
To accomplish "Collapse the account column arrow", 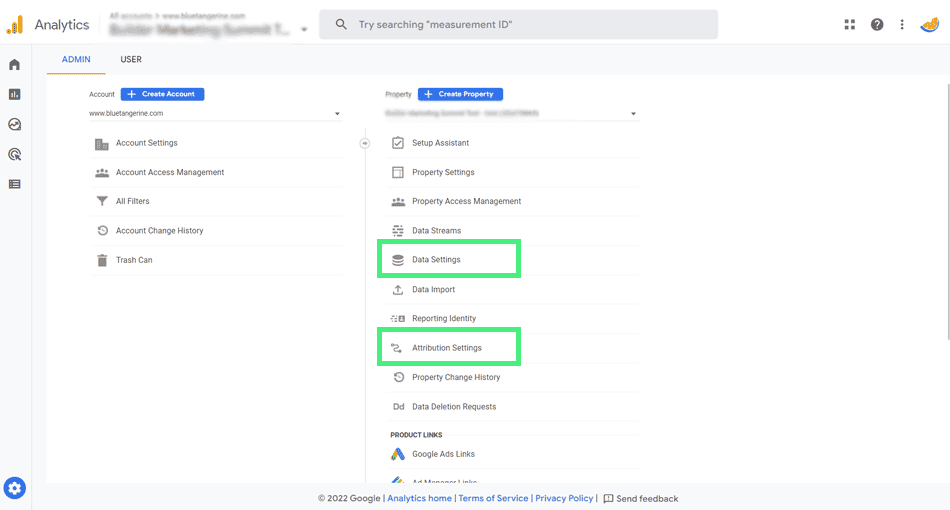I will [365, 144].
